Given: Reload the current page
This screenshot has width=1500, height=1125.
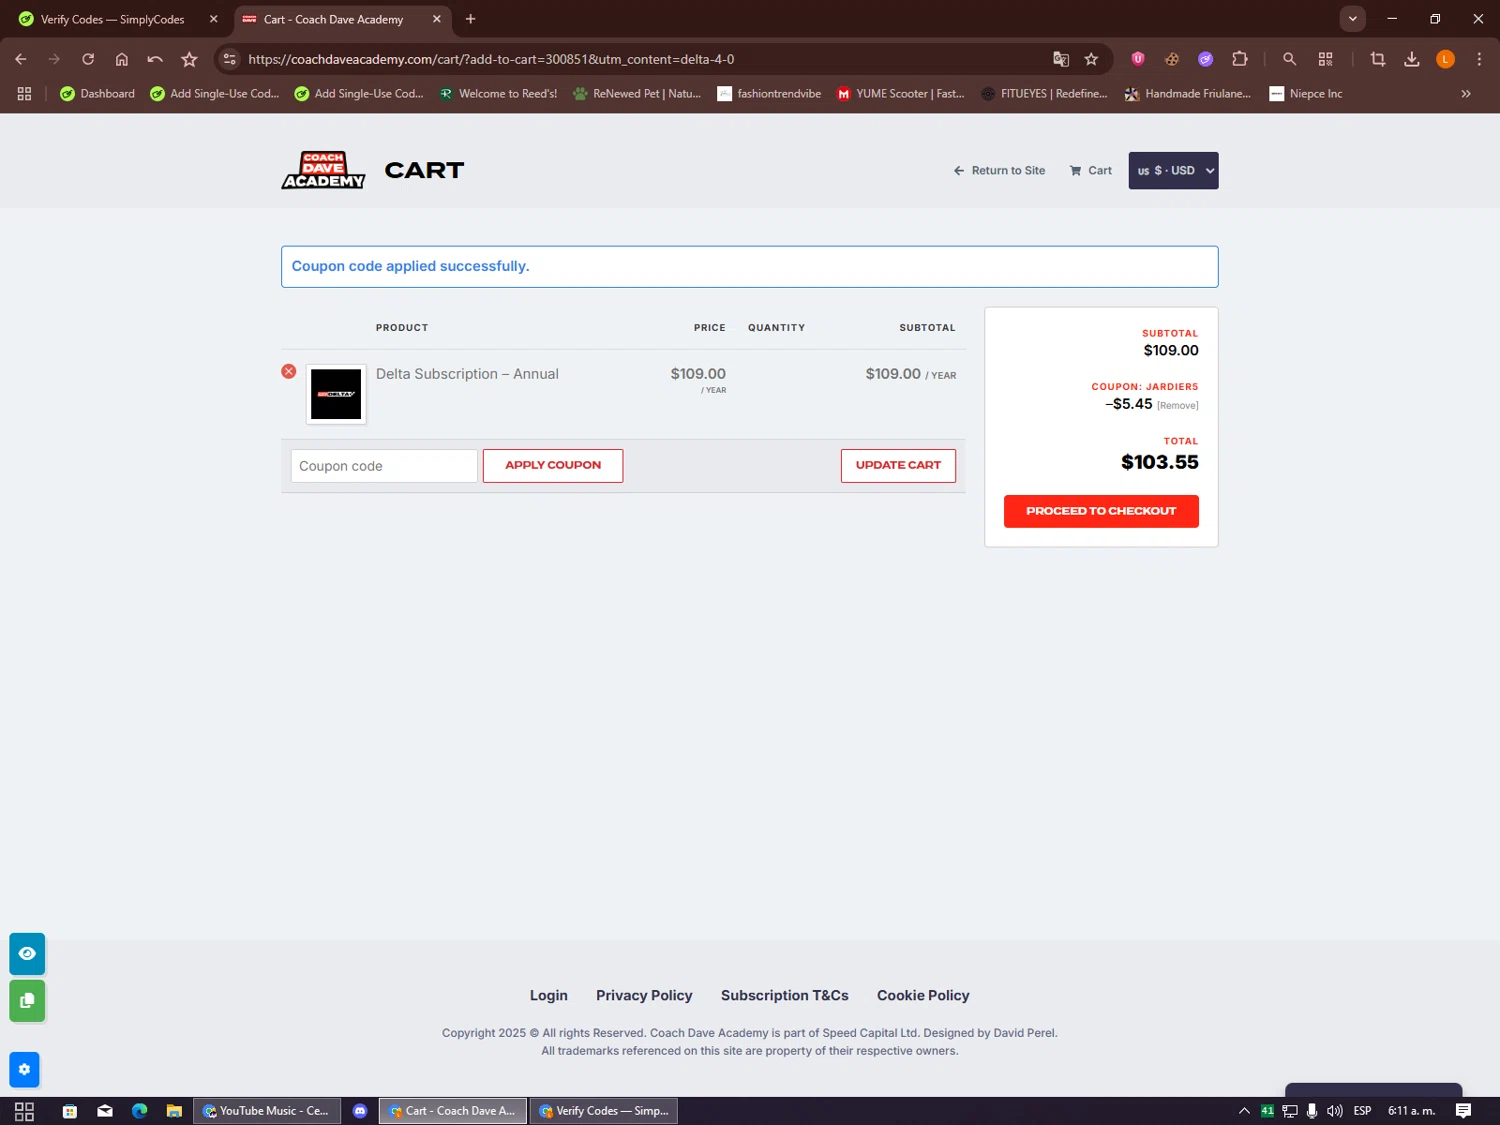Looking at the screenshot, I should tap(88, 59).
